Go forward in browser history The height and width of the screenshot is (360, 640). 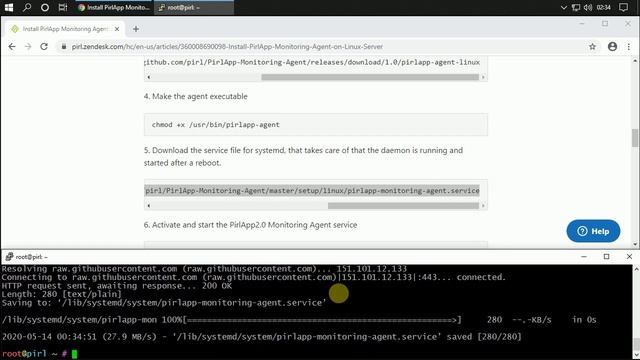[28, 47]
